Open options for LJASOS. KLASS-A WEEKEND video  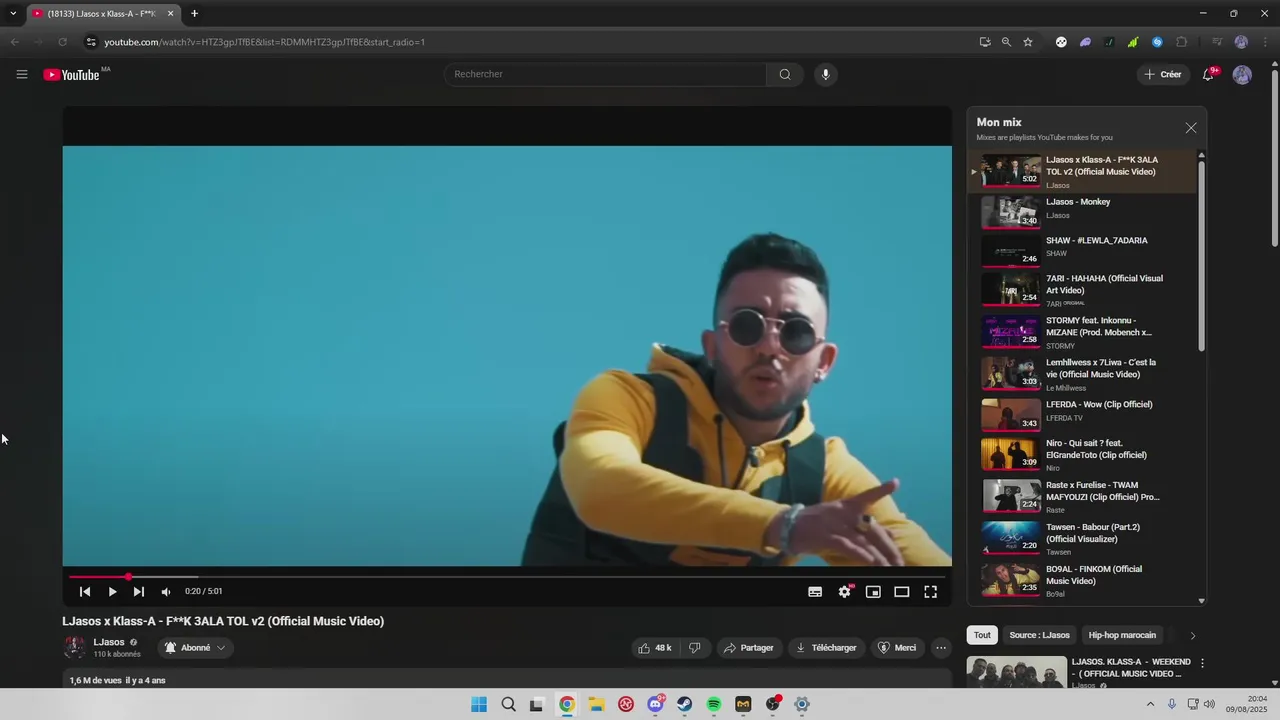click(1202, 663)
